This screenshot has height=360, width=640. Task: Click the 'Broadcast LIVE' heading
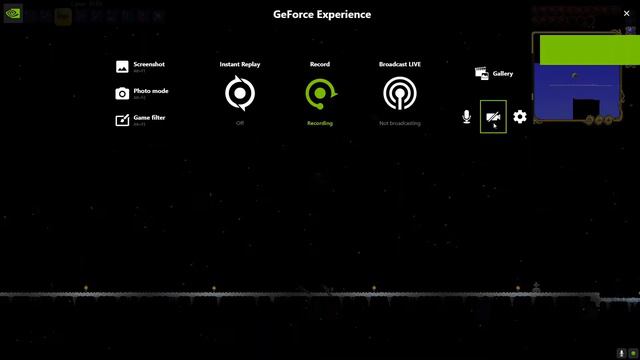point(400,64)
